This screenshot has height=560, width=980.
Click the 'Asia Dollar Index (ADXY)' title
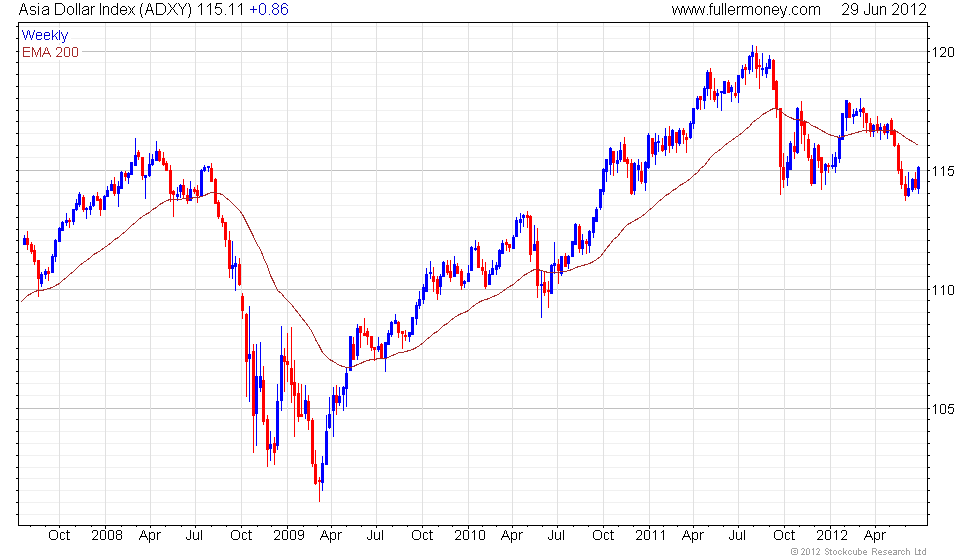[106, 9]
